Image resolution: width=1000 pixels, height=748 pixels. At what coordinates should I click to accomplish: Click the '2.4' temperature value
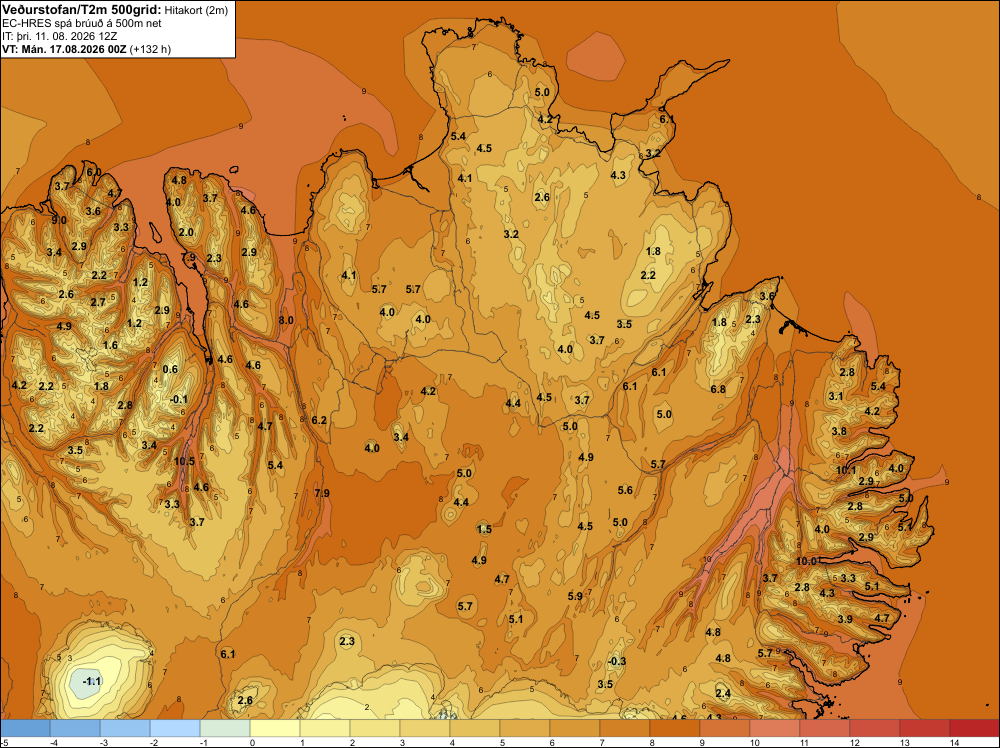[723, 693]
